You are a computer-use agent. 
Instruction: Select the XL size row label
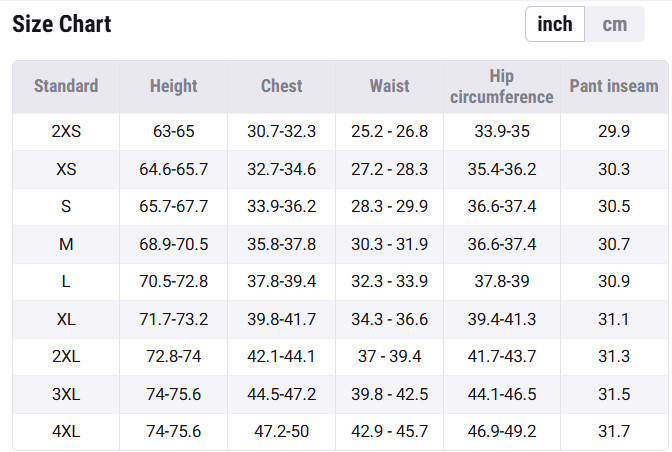click(66, 319)
